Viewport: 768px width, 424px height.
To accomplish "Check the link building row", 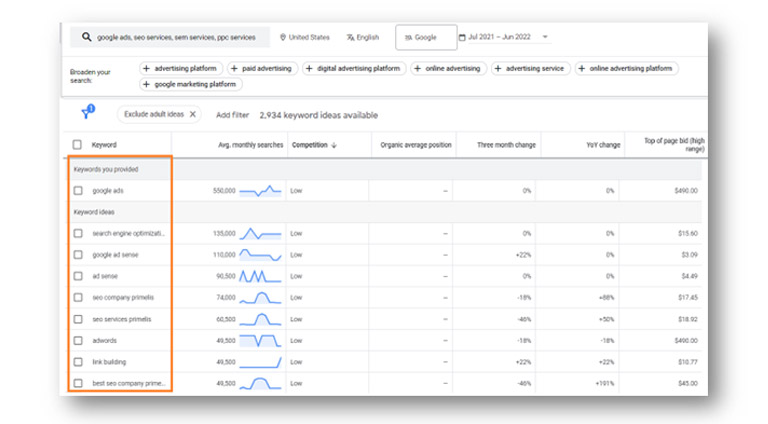I will point(78,362).
